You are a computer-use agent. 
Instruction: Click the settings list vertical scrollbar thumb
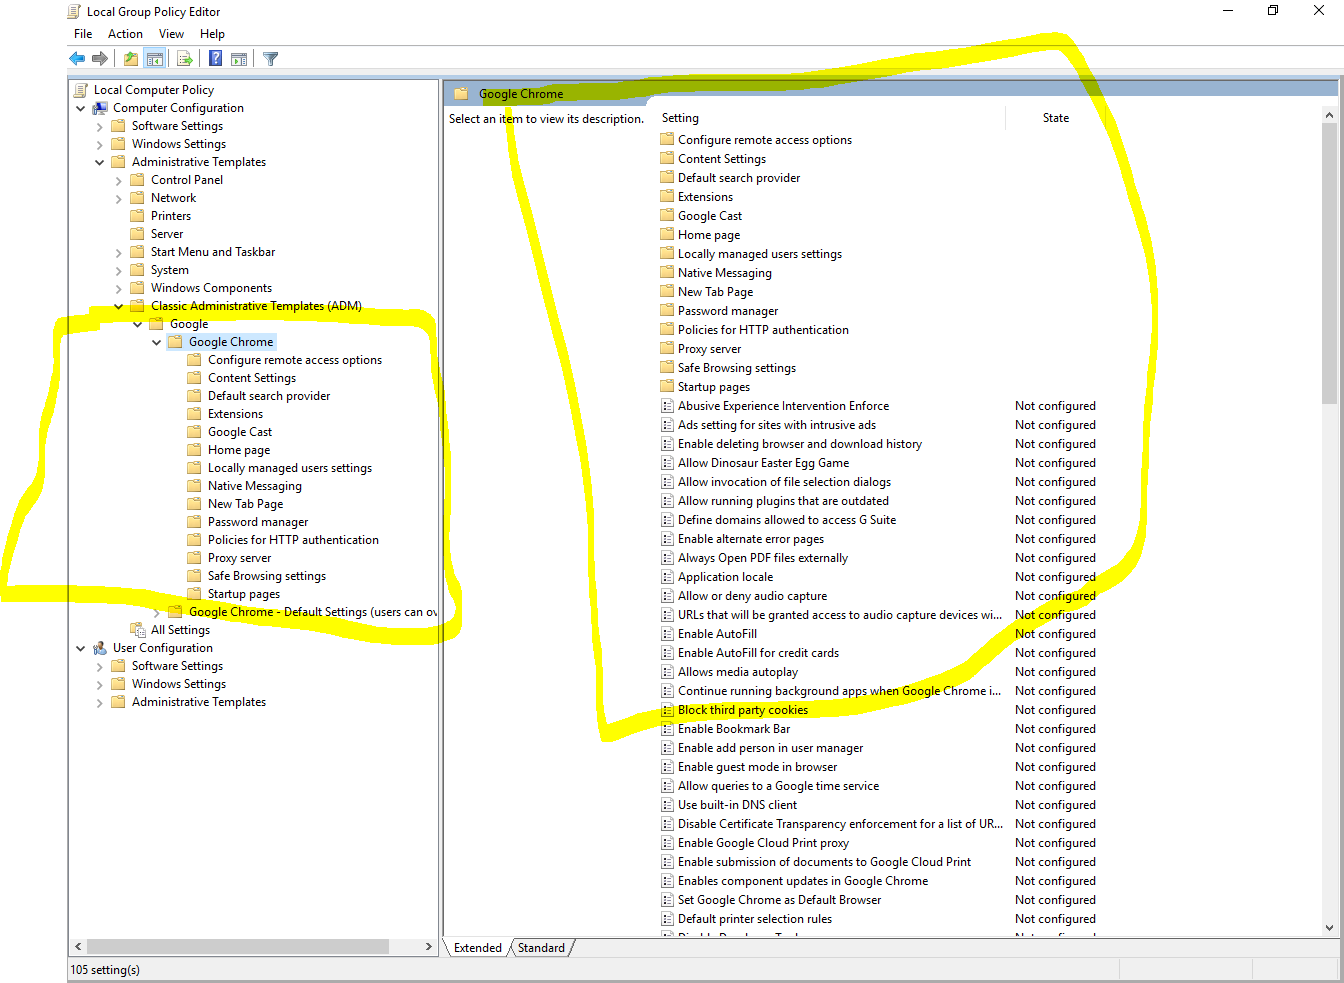pos(1329,264)
